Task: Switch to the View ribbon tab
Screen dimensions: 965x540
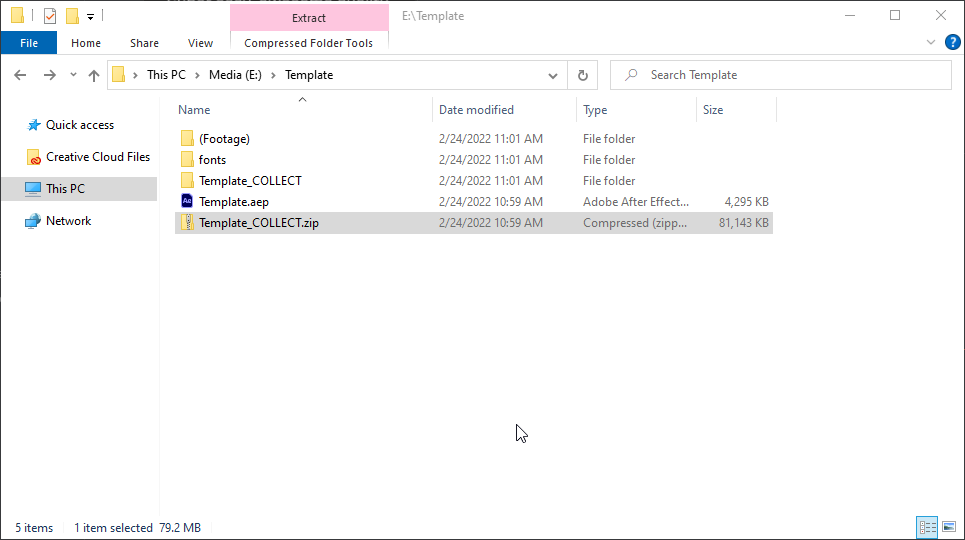Action: pyautogui.click(x=200, y=43)
